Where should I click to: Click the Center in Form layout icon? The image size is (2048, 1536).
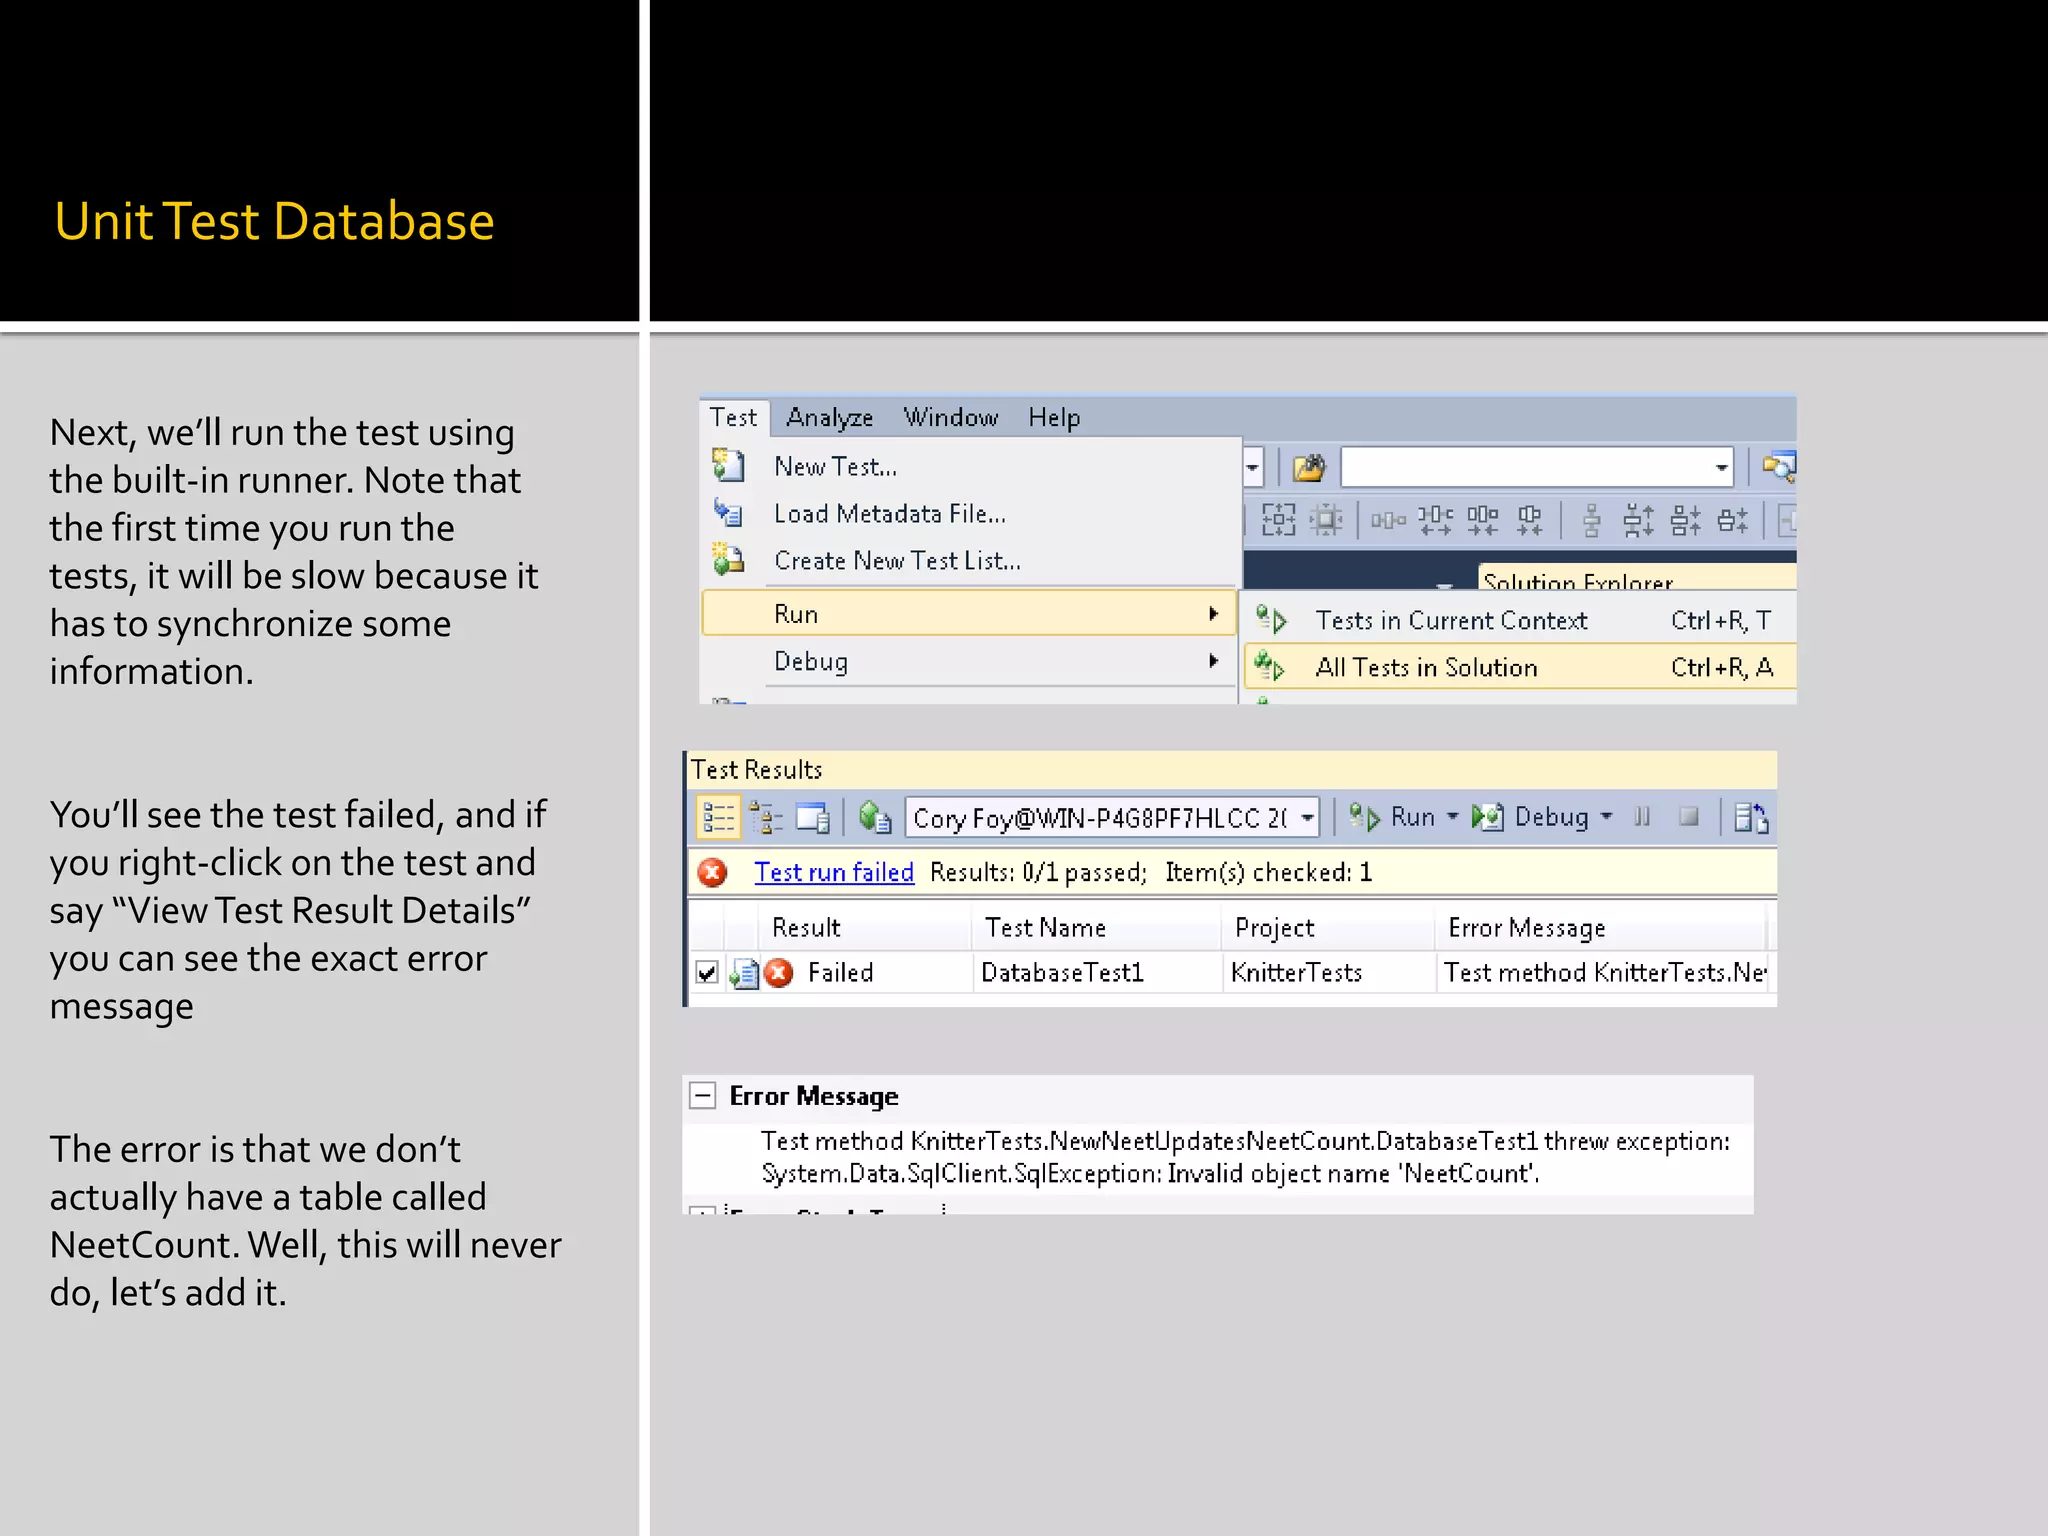[1326, 520]
